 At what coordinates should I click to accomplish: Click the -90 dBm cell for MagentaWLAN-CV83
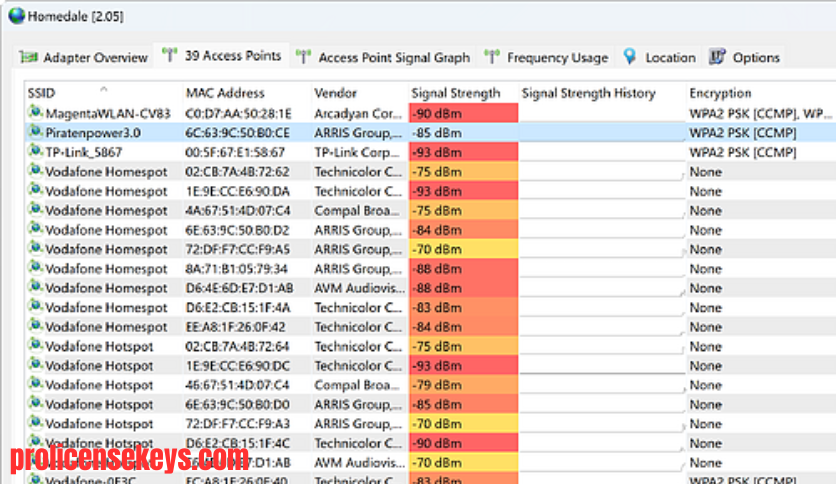tap(463, 114)
